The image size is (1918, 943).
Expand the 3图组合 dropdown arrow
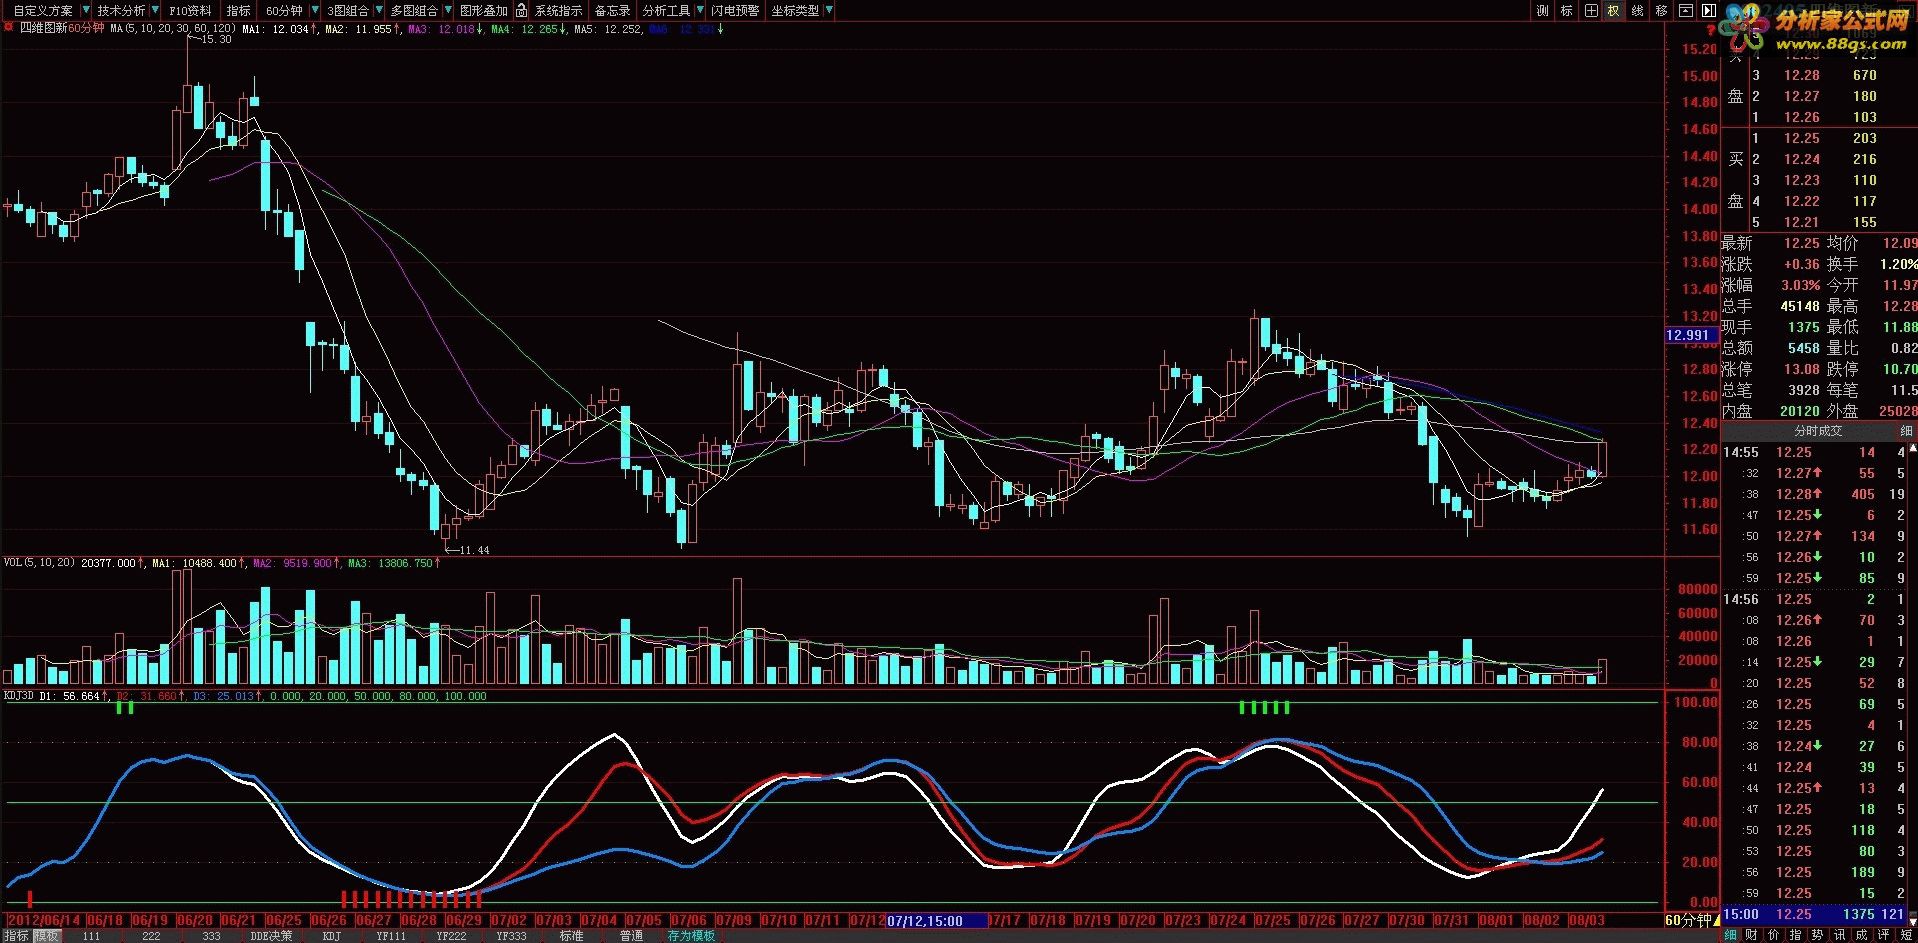coord(378,10)
